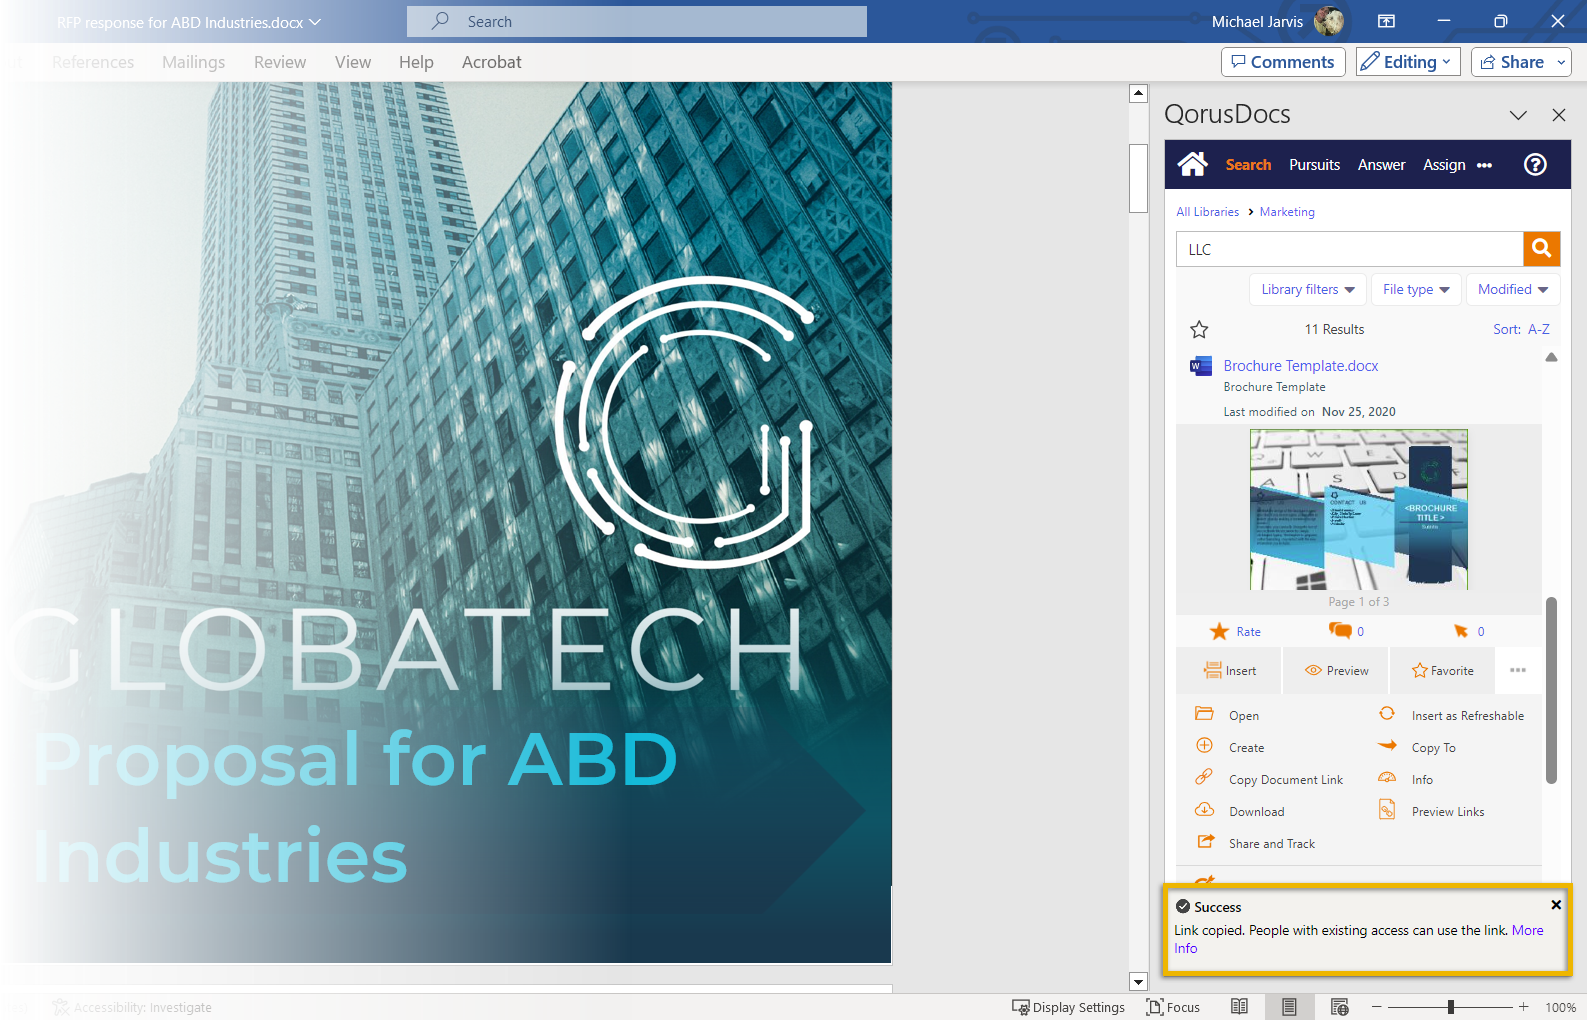Open the Acrobat ribbon tab
The image size is (1587, 1020).
click(491, 62)
